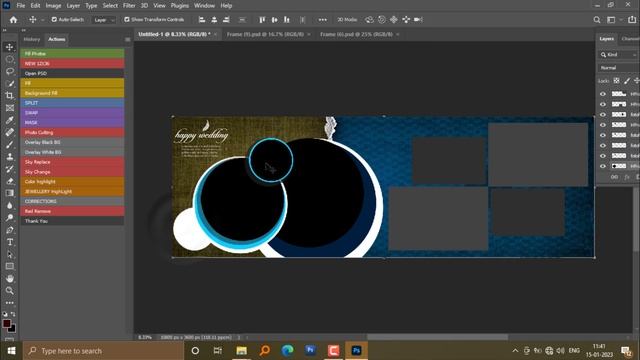The height and width of the screenshot is (360, 640).
Task: Toggle Show Transform Controls checkbox
Action: coord(127,19)
